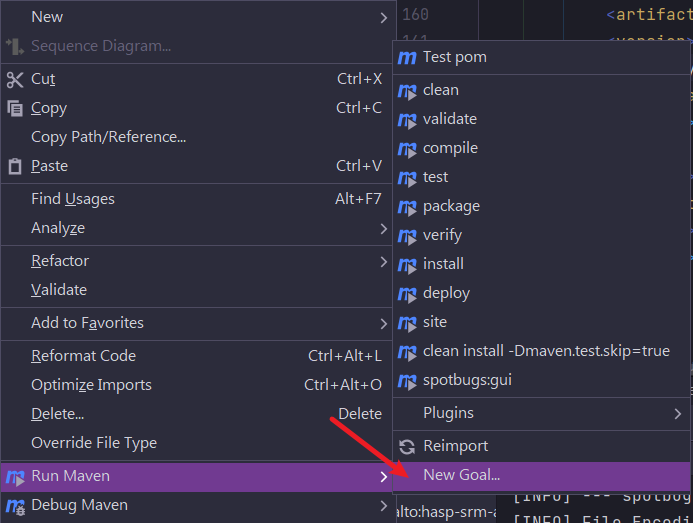Run the package Maven goal
Screen dimensions: 693x523
541,206
